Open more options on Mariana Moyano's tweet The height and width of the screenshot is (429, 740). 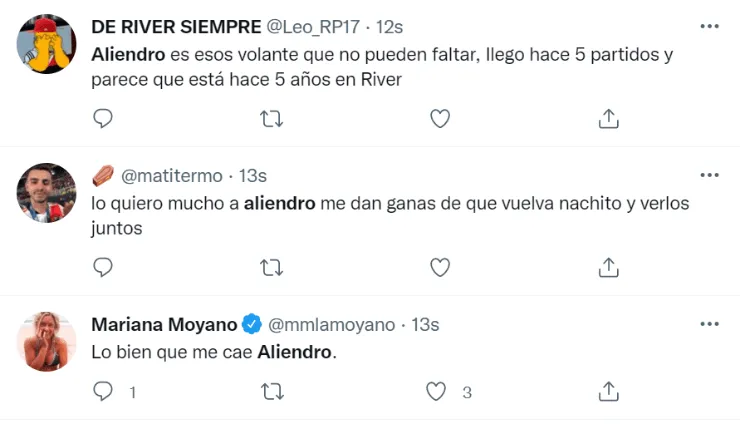click(710, 324)
